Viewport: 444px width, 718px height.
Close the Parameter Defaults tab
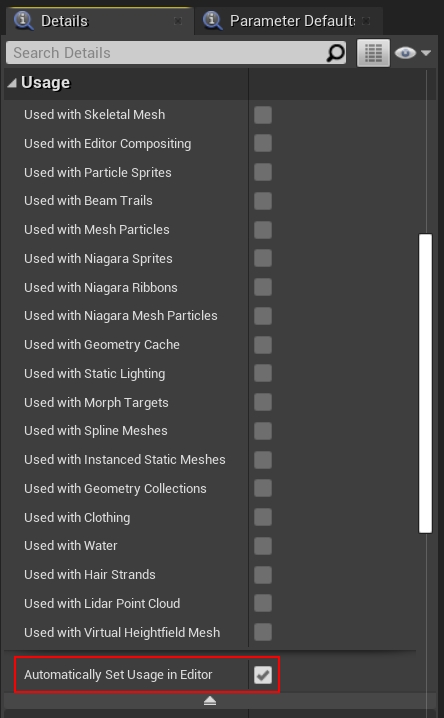(366, 21)
